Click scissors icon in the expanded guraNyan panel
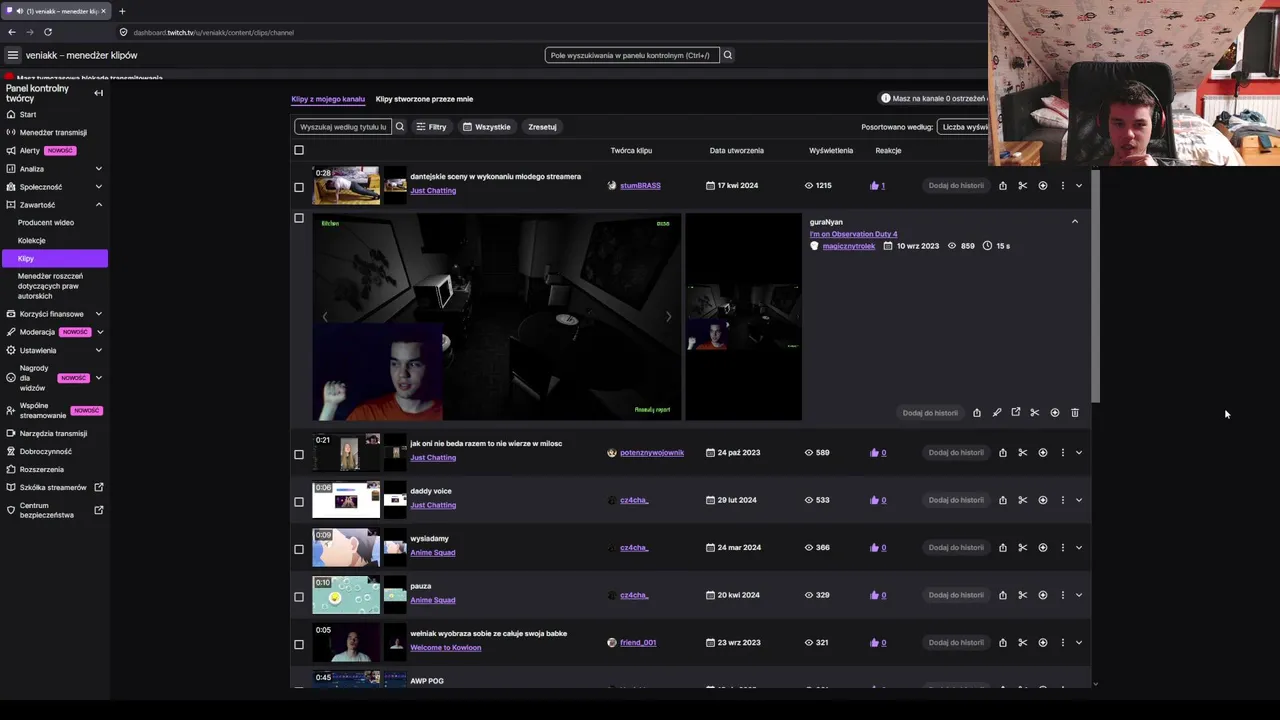 click(1035, 413)
